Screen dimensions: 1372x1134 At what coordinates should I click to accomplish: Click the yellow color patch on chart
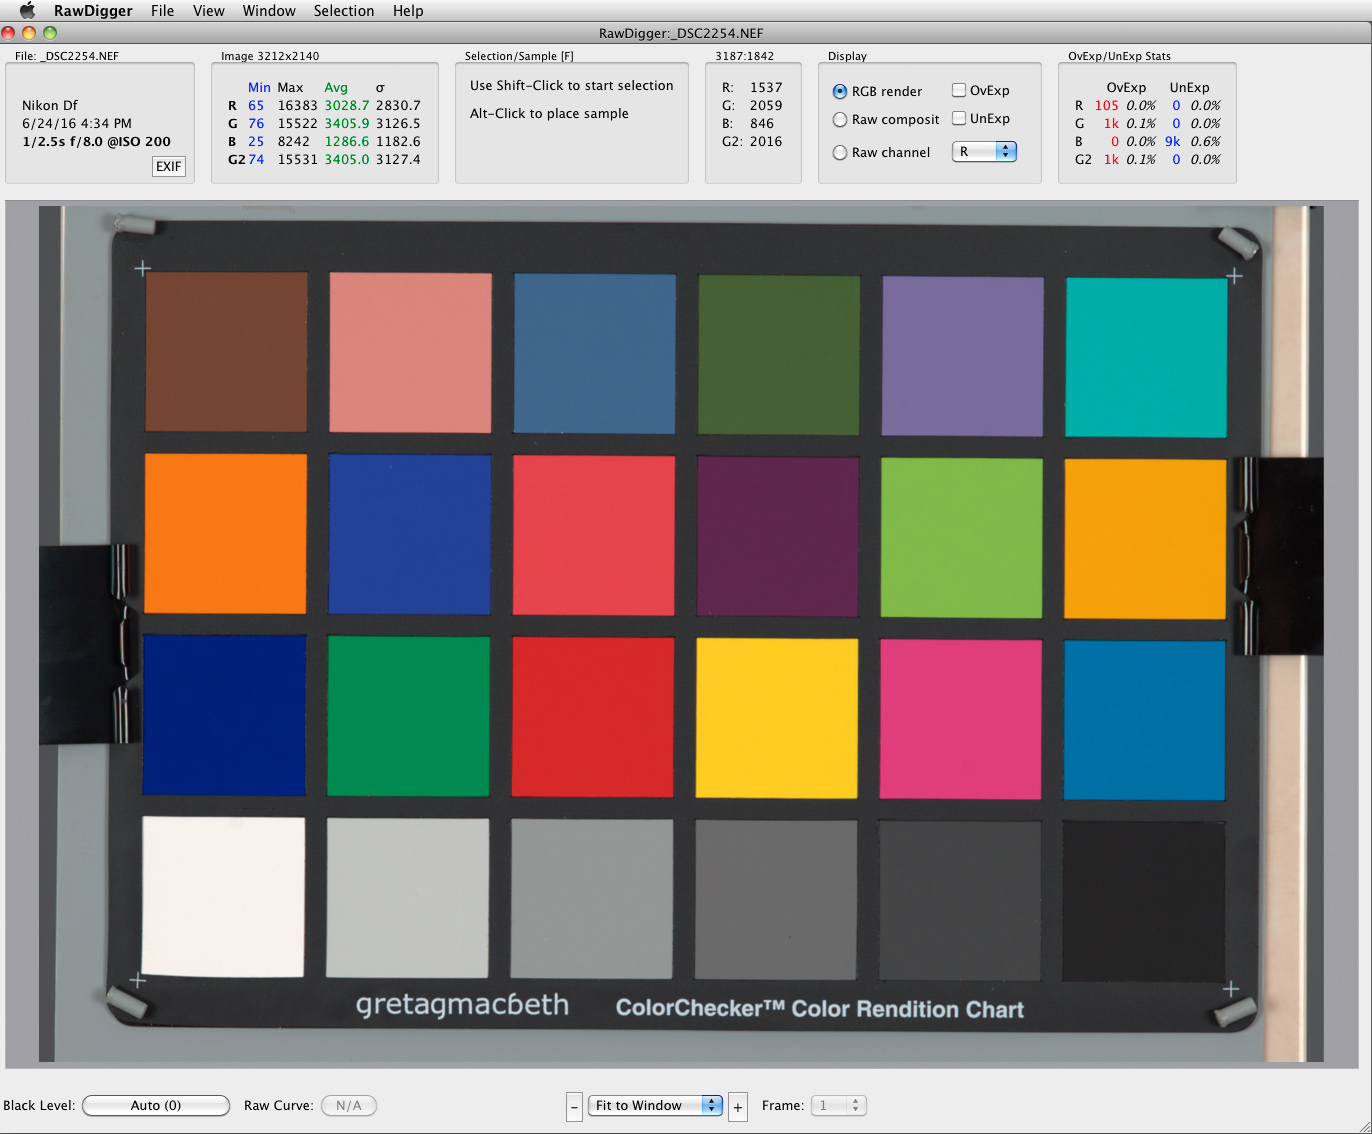(777, 717)
